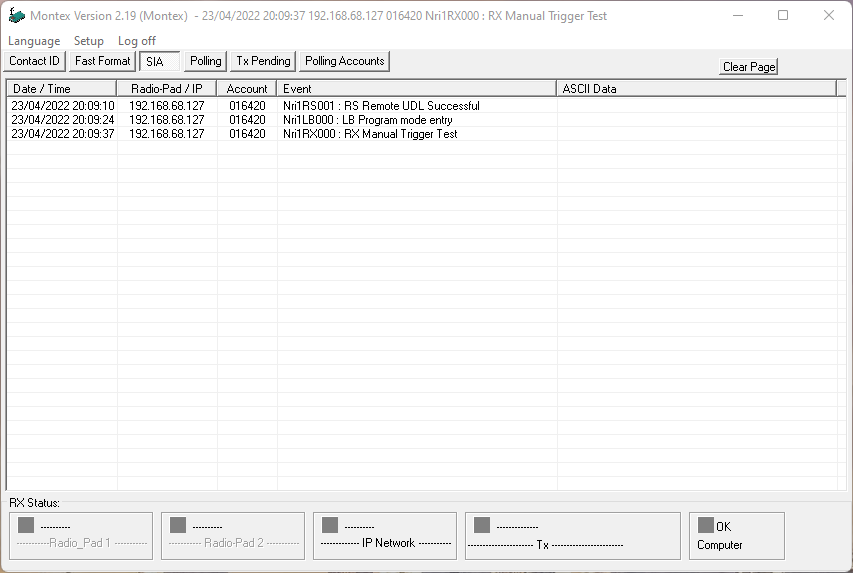Select the RS Remote UDL Successful event row

click(x=381, y=106)
